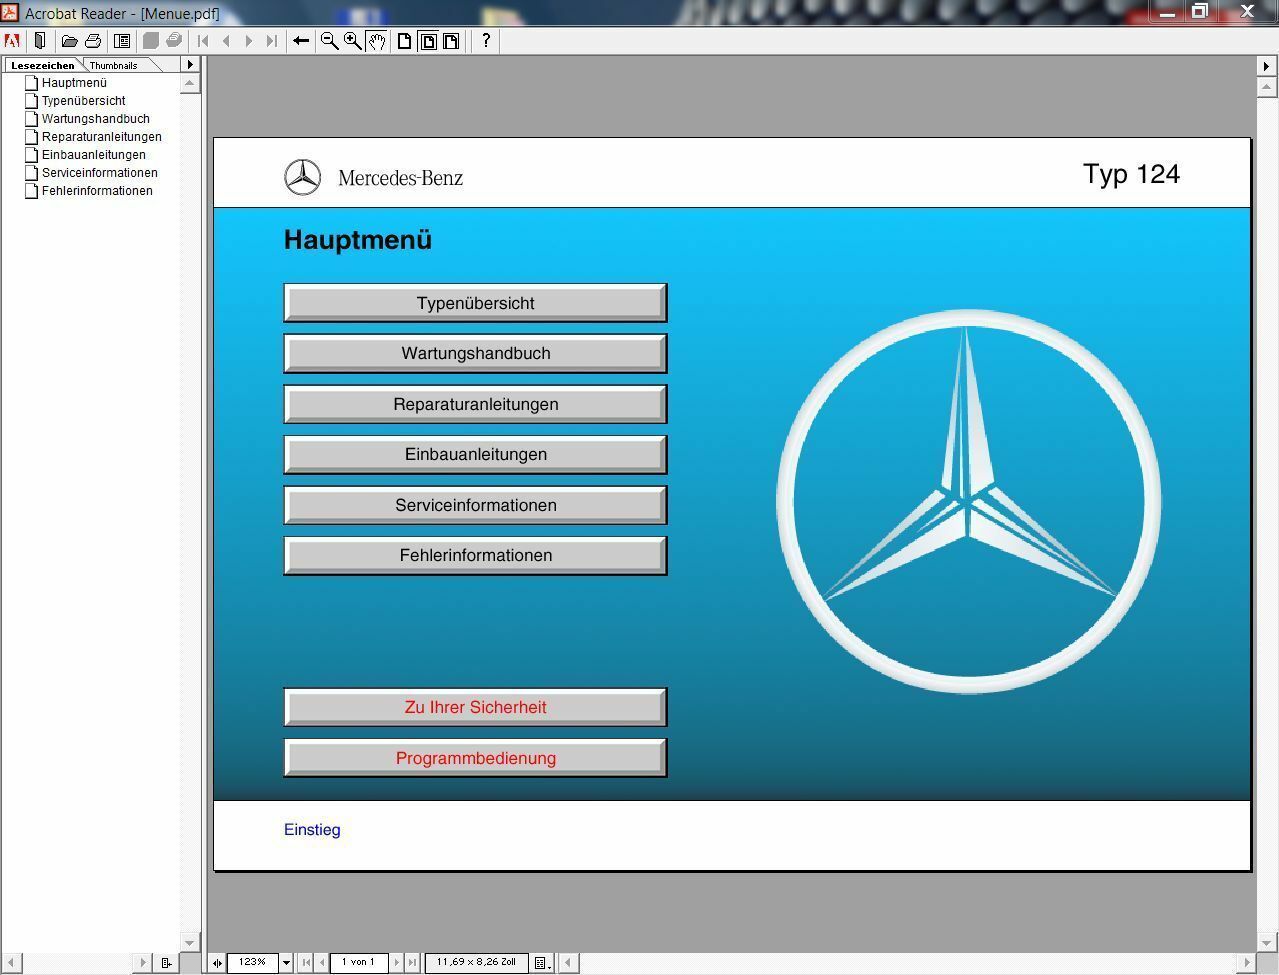Go to the first page toolbar arrow
This screenshot has height=975, width=1279.
point(203,41)
